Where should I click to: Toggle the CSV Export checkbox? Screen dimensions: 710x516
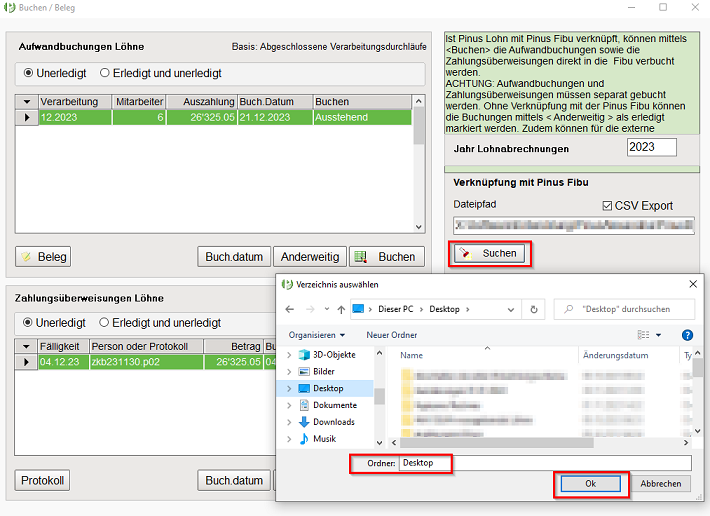pos(607,206)
